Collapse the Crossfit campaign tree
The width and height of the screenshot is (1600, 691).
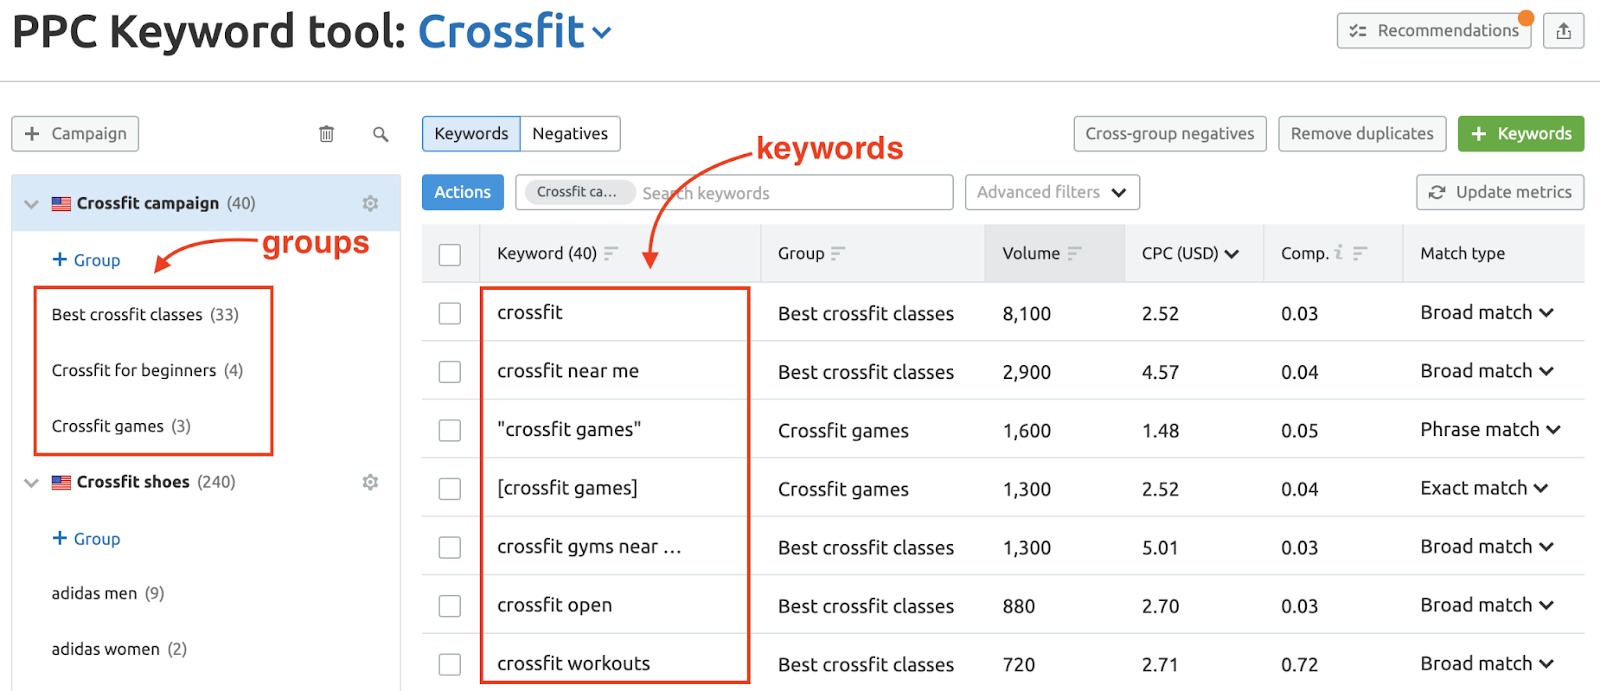pyautogui.click(x=31, y=204)
